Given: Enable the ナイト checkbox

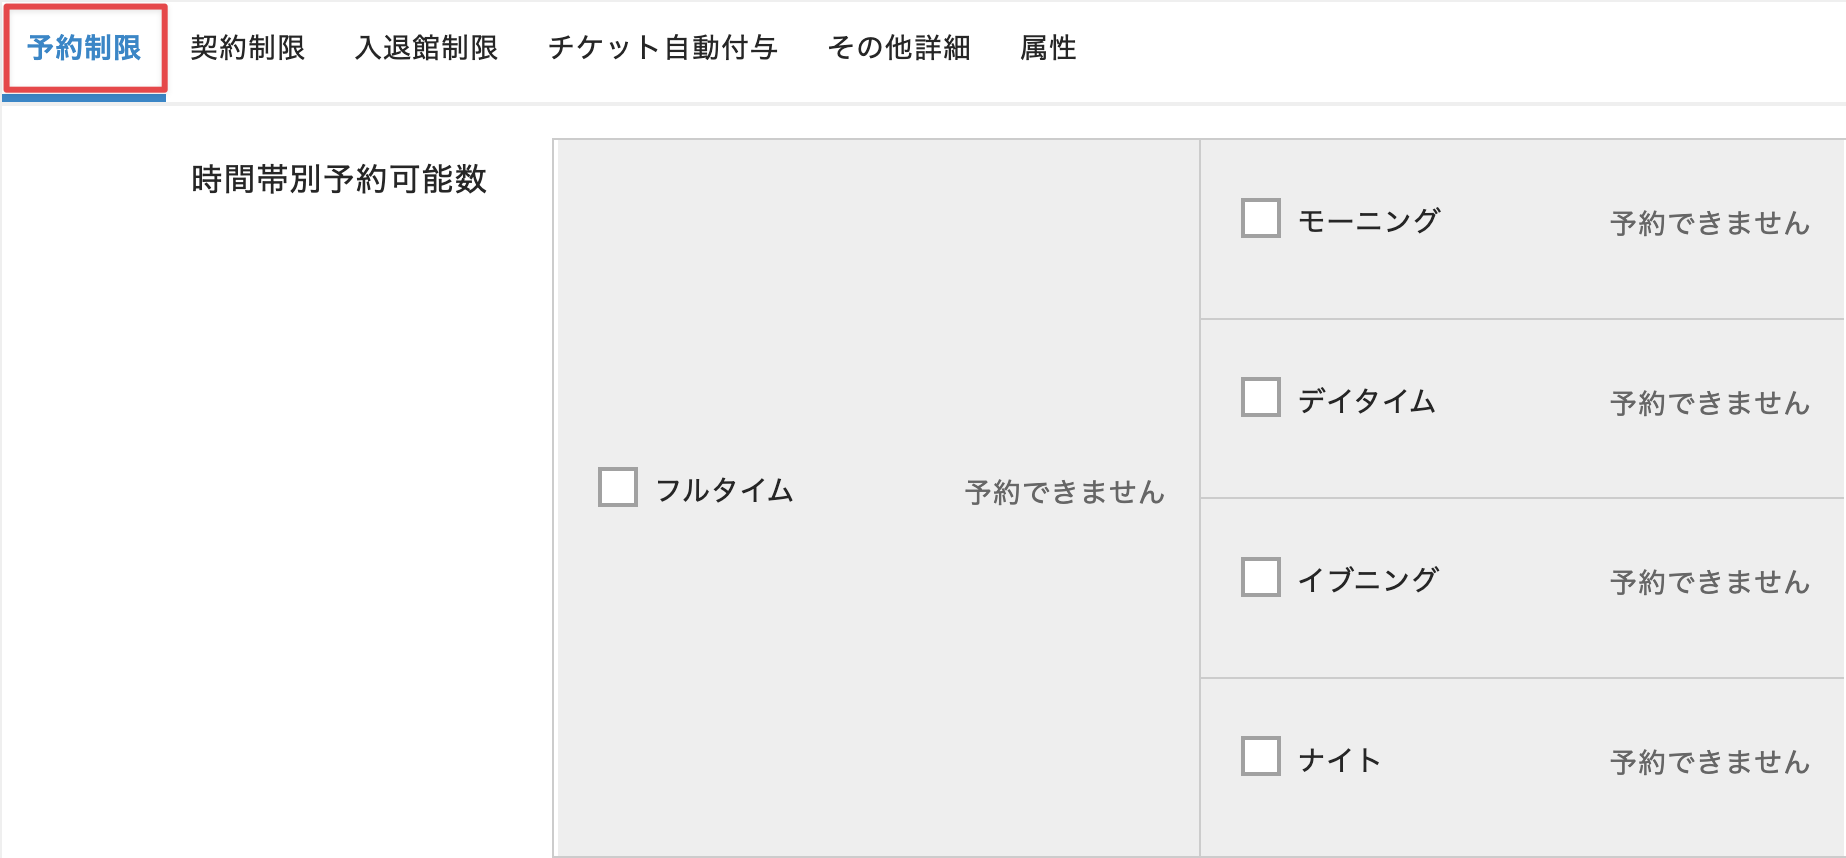Looking at the screenshot, I should (x=1260, y=756).
